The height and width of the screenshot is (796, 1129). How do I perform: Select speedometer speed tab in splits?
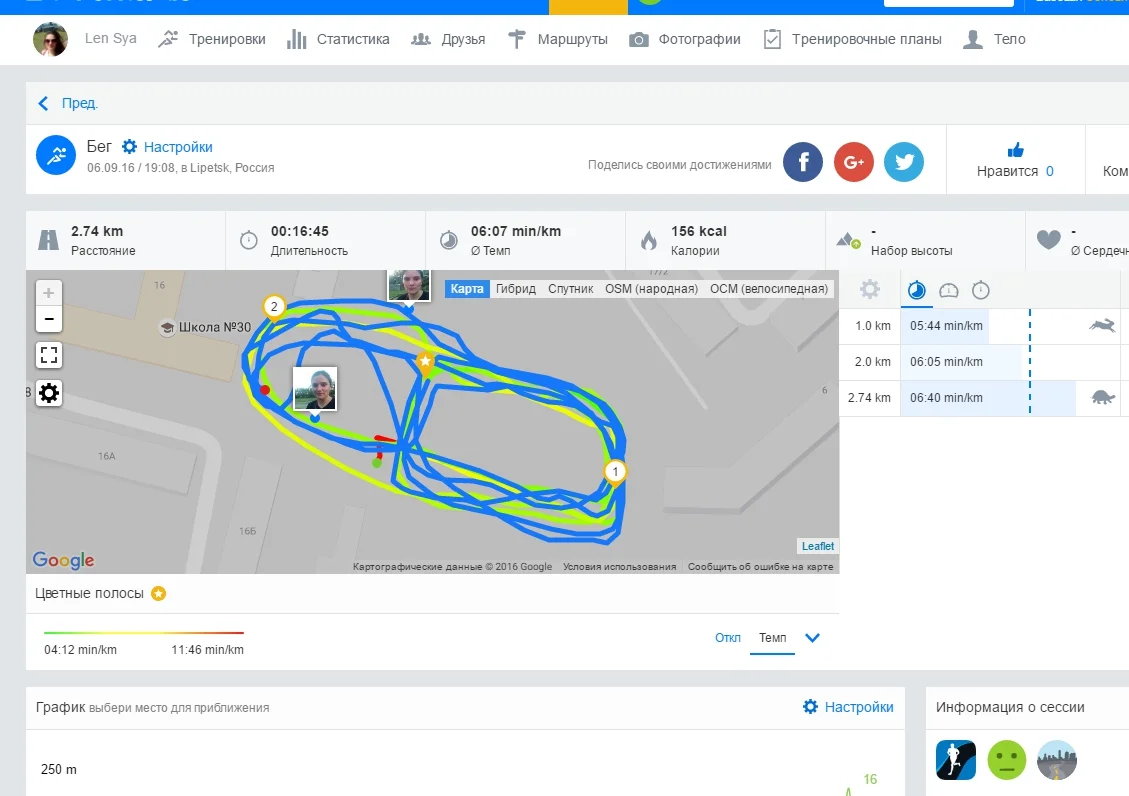[x=949, y=290]
